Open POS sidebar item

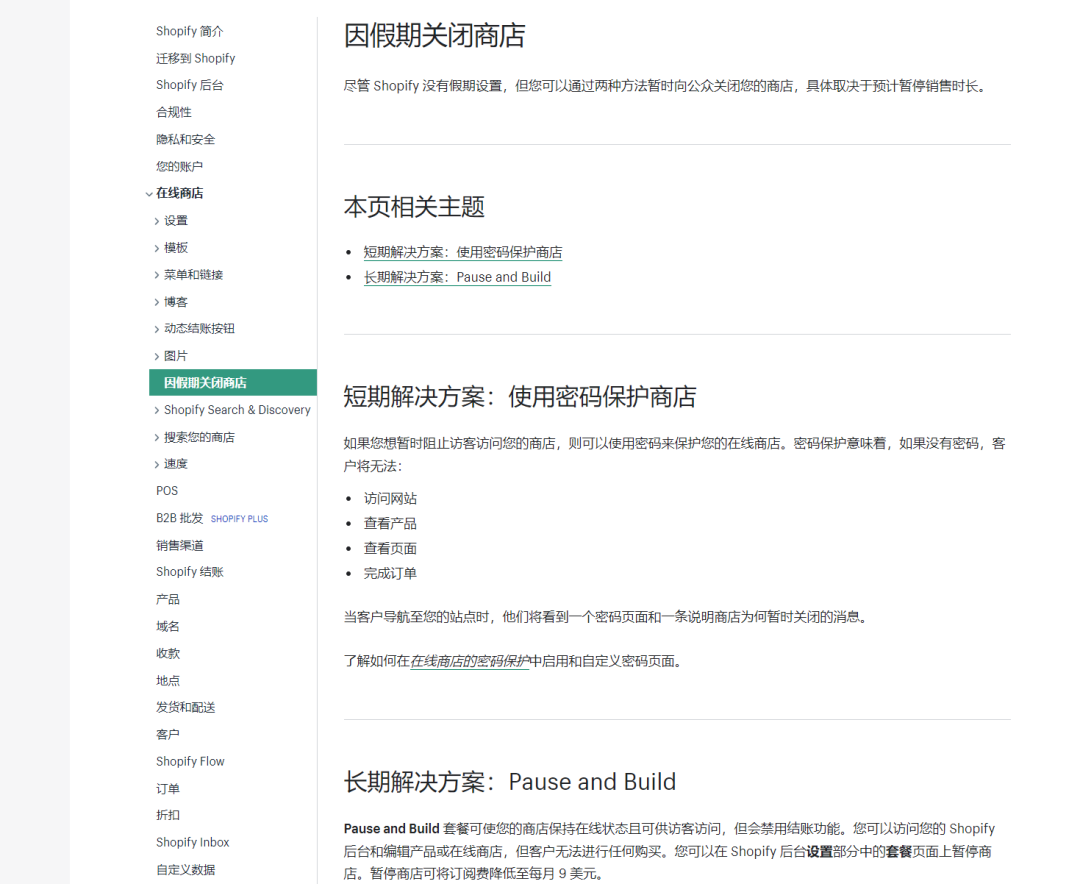click(167, 491)
